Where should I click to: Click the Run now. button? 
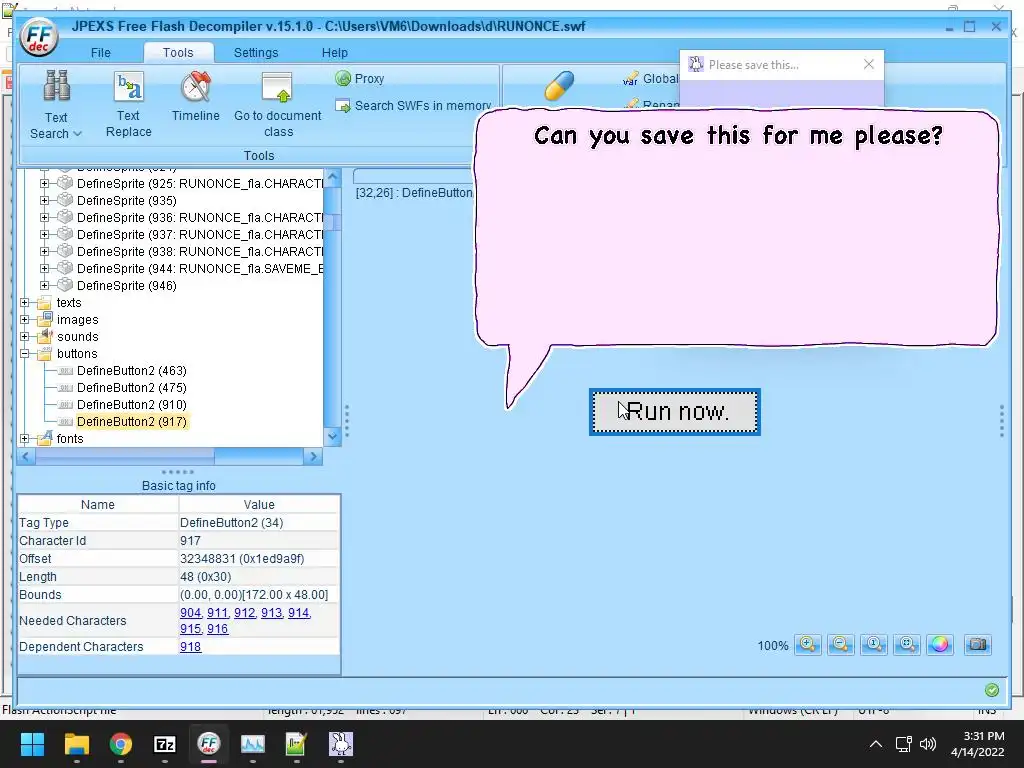tap(675, 411)
